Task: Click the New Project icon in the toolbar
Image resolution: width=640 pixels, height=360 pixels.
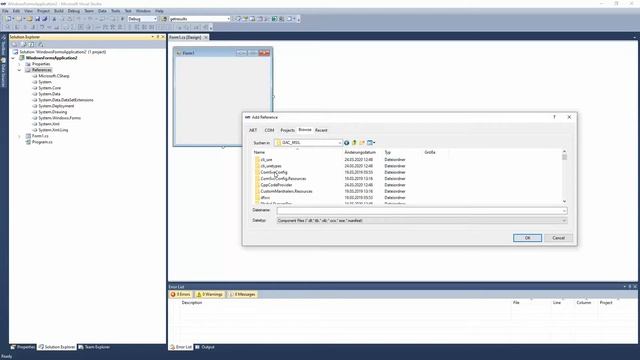Action: [9, 19]
